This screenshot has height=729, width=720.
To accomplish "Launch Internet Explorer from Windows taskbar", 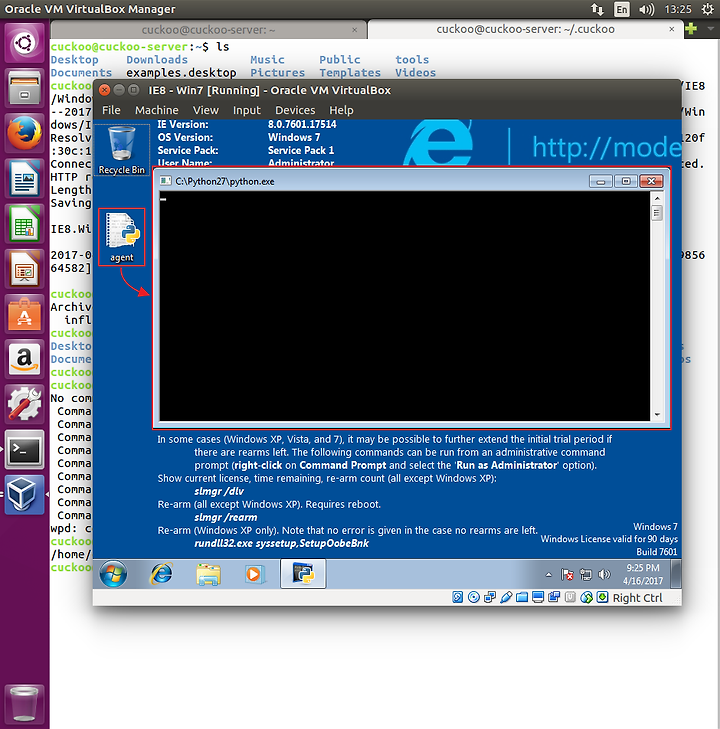I will (161, 574).
